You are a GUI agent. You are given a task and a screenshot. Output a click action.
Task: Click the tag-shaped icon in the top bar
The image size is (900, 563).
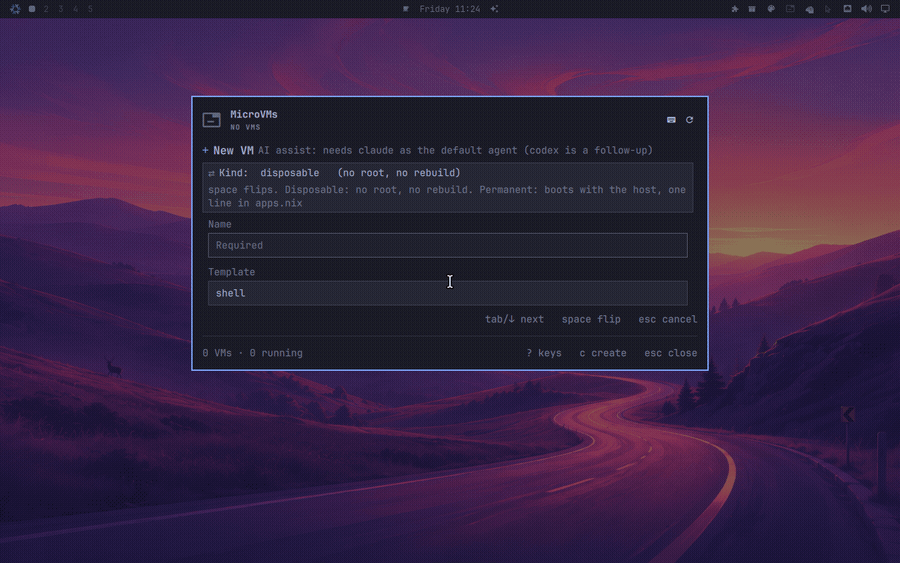(809, 9)
